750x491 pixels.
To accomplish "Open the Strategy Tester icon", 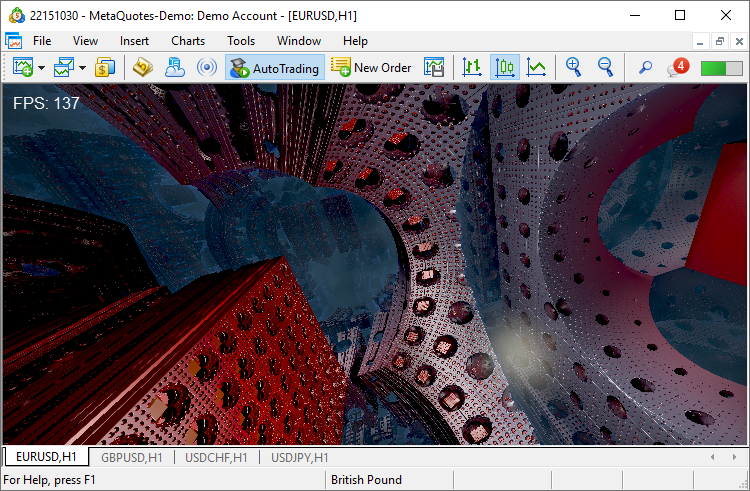I will click(x=433, y=68).
